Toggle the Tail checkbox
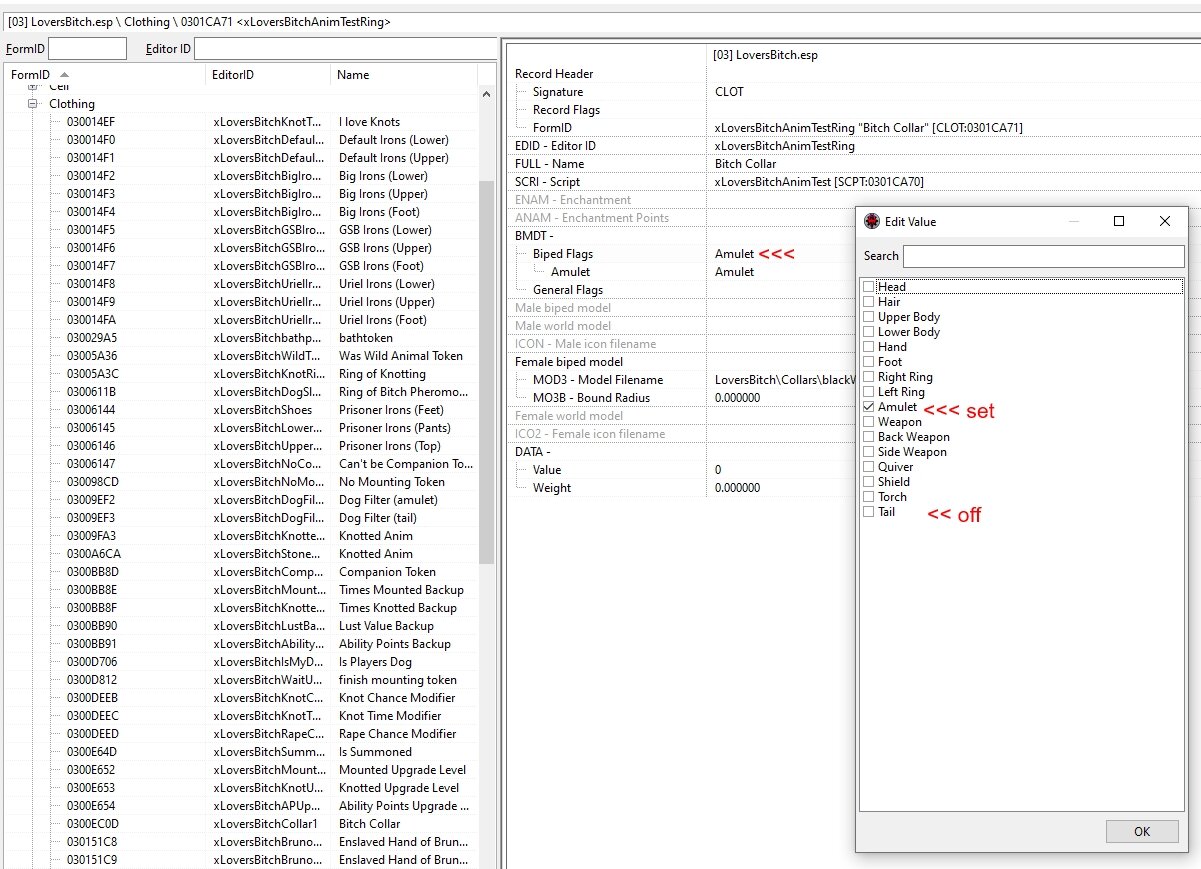The height and width of the screenshot is (869, 1201). 869,512
